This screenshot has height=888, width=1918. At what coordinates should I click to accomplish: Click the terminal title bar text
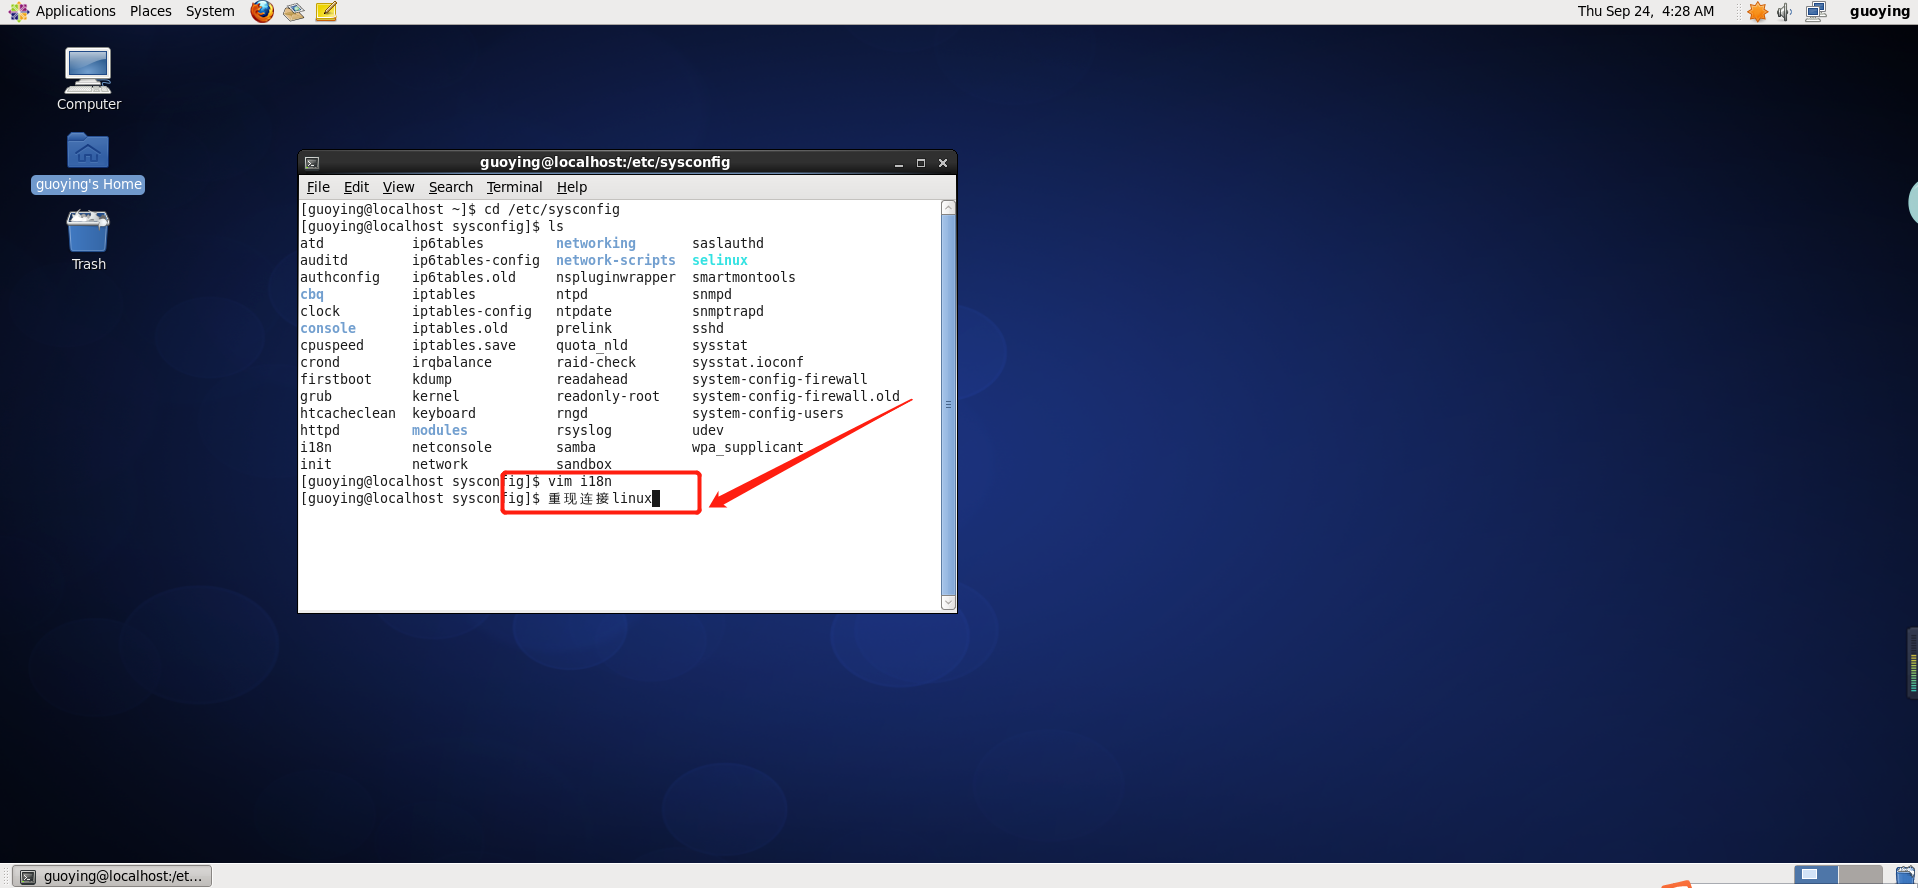(x=604, y=162)
